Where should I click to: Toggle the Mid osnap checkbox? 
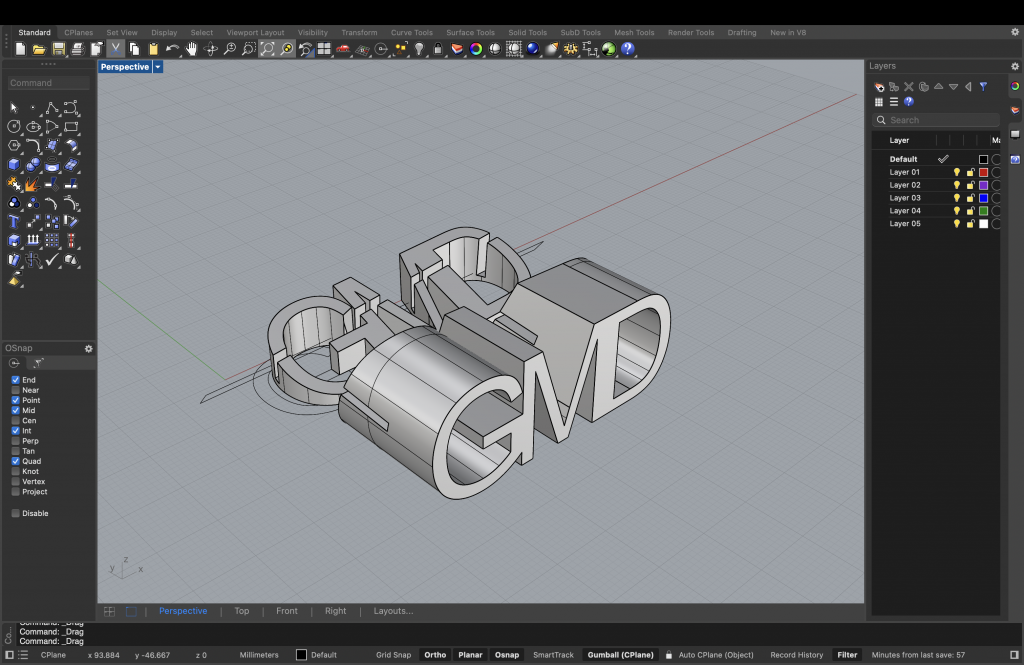[16, 410]
